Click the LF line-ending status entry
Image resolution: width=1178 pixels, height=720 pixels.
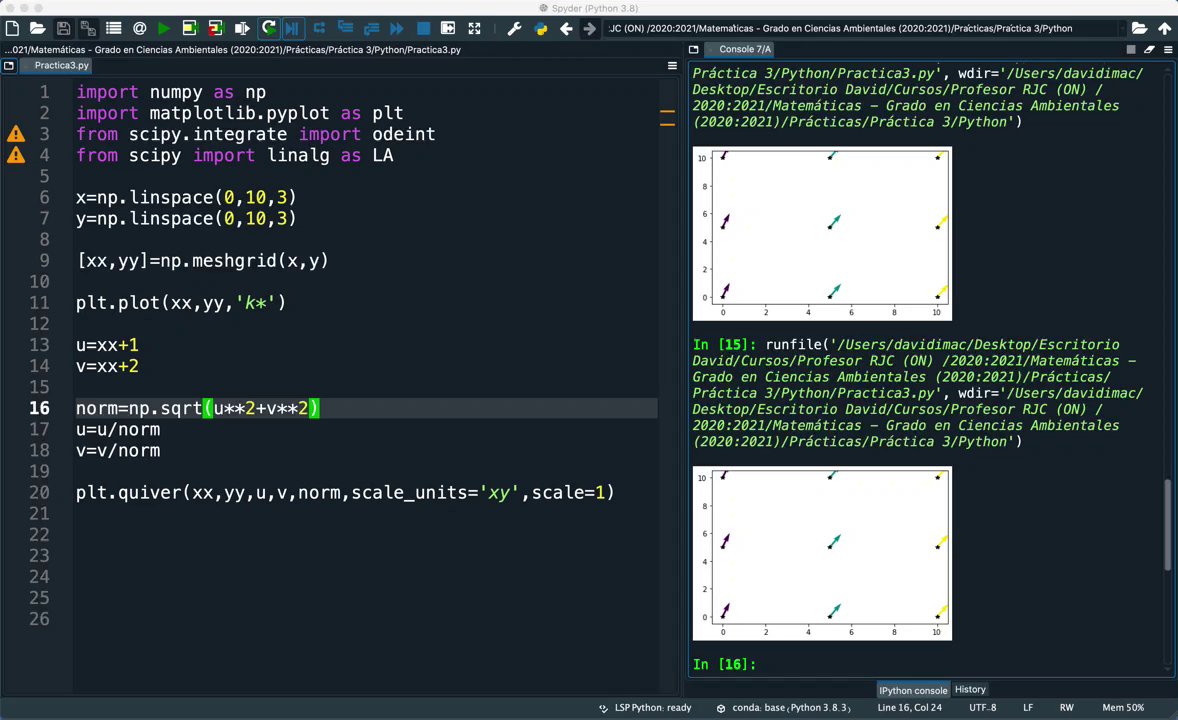click(x=1027, y=708)
